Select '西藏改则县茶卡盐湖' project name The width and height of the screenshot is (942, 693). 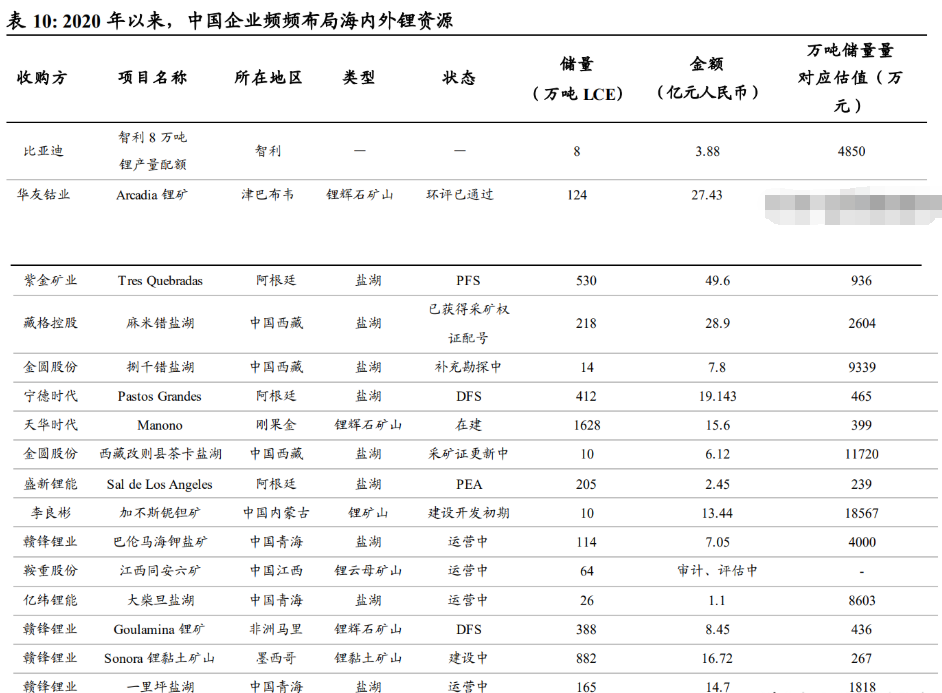click(x=160, y=454)
